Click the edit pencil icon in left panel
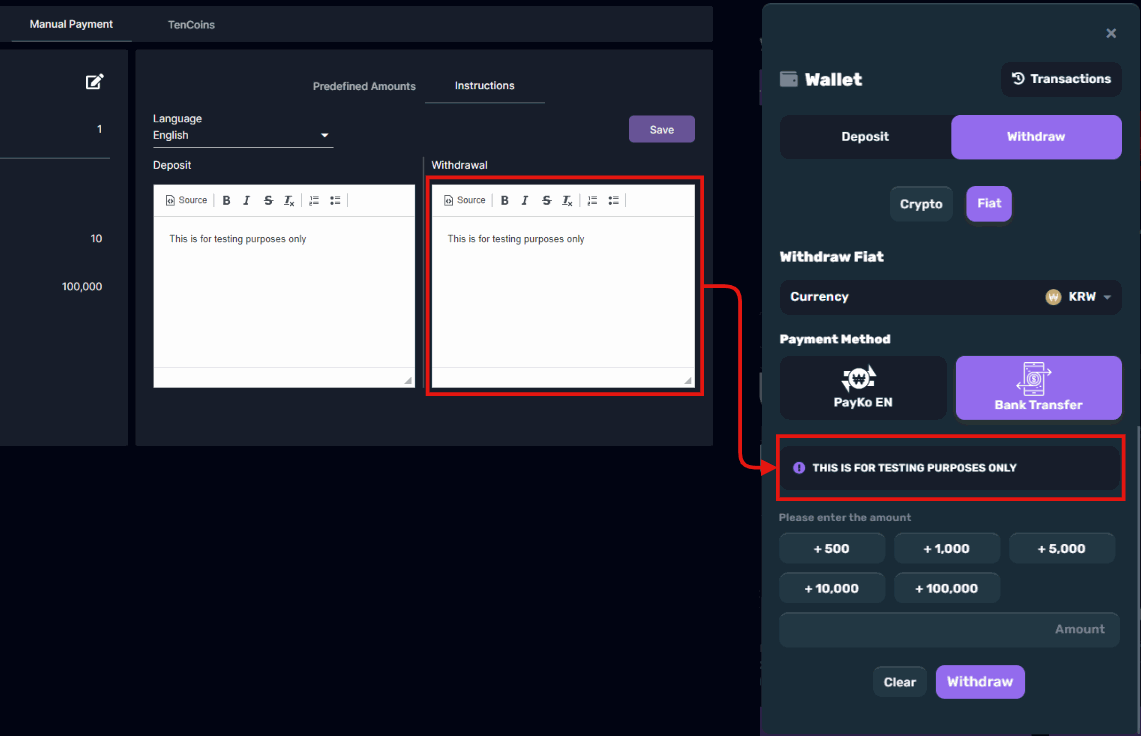The image size is (1141, 736). (95, 82)
